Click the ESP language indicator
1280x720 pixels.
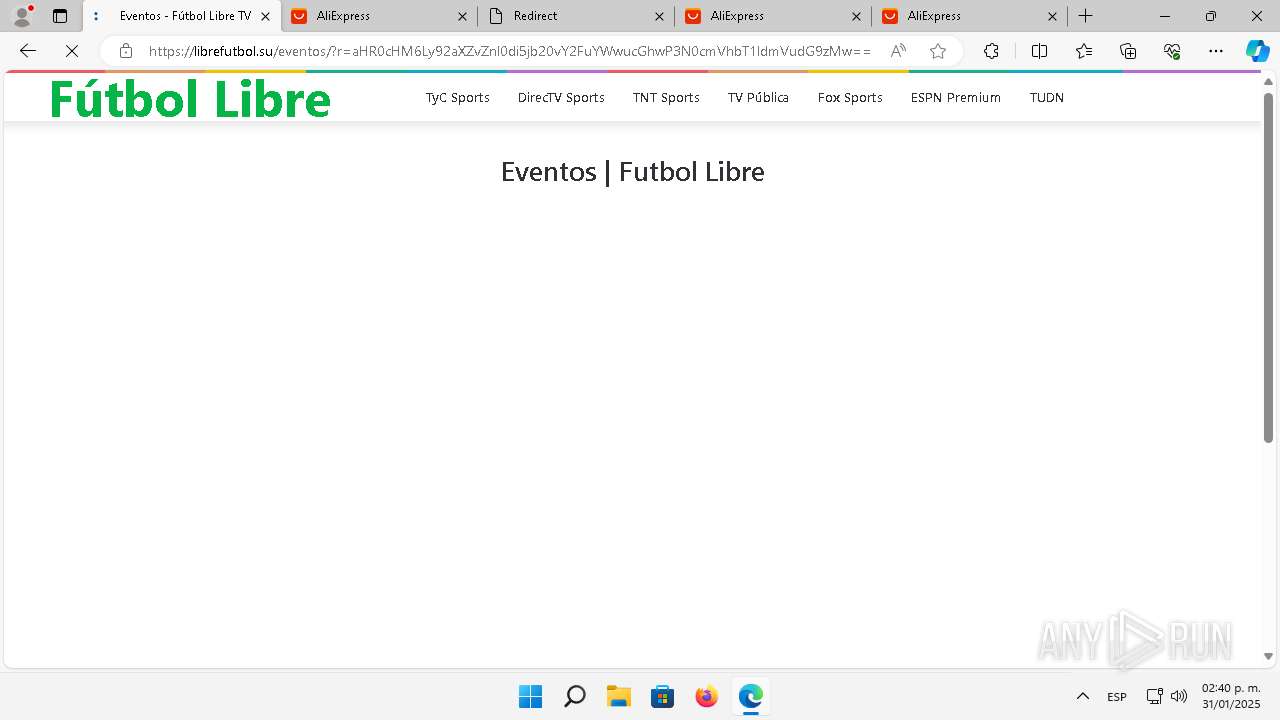point(1117,697)
